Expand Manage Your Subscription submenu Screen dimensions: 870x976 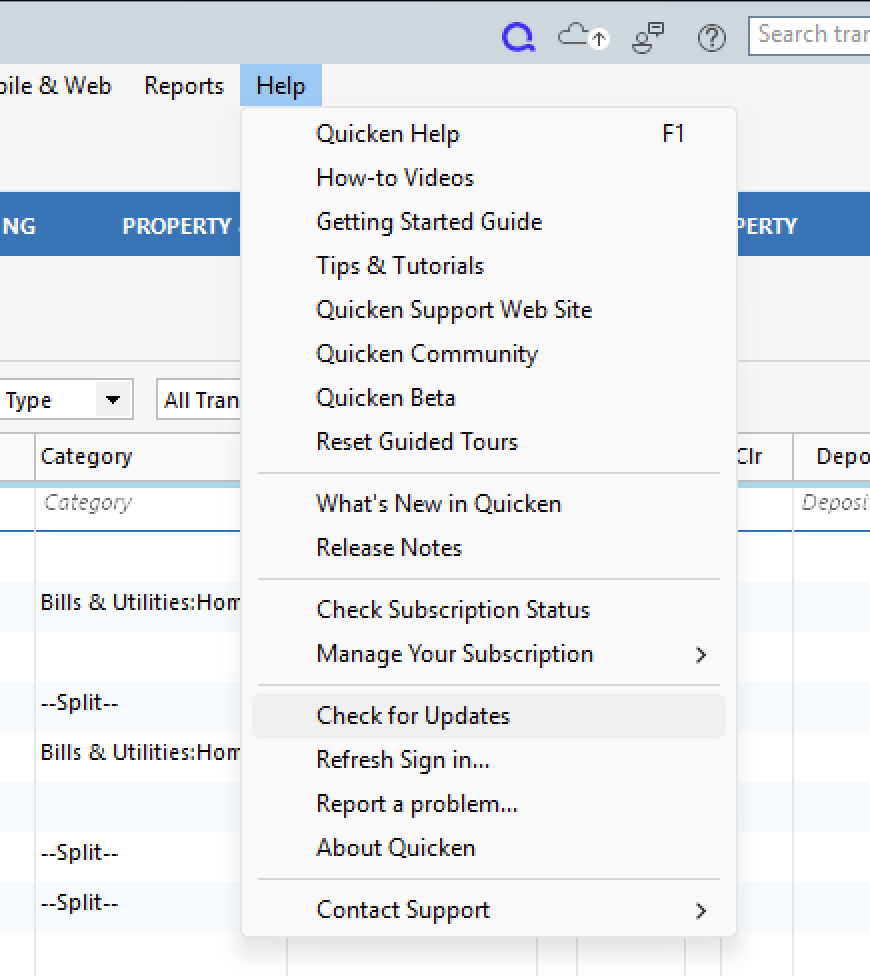point(489,654)
